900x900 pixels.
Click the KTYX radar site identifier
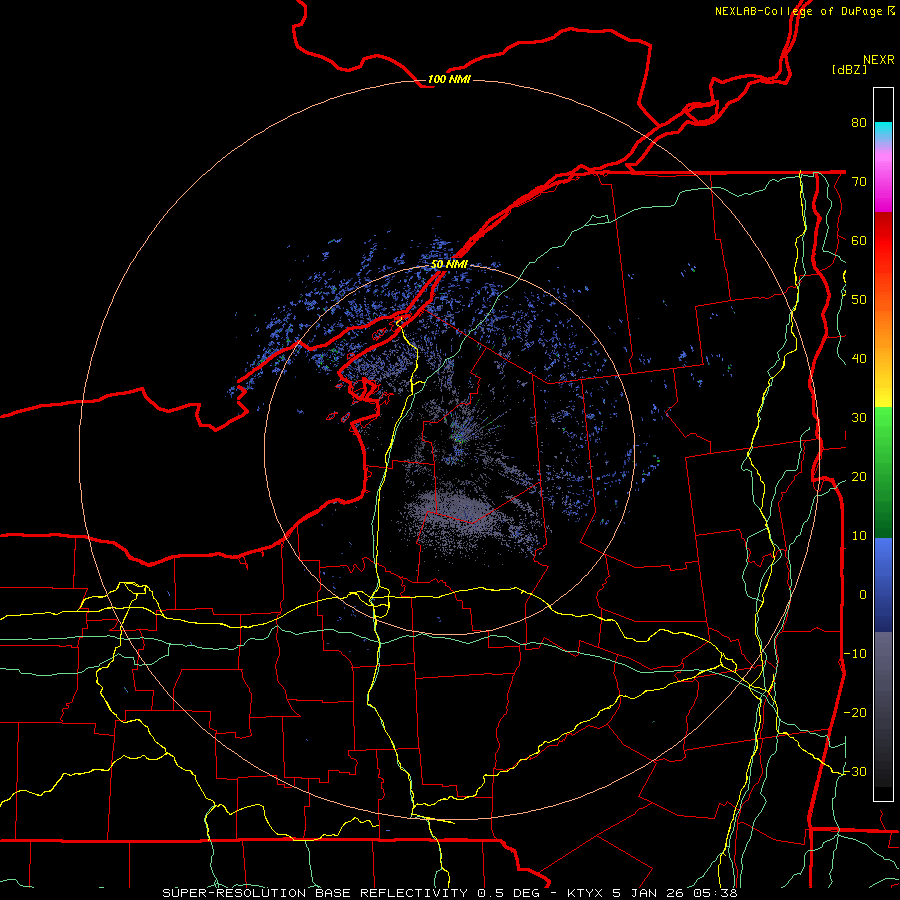point(585,893)
